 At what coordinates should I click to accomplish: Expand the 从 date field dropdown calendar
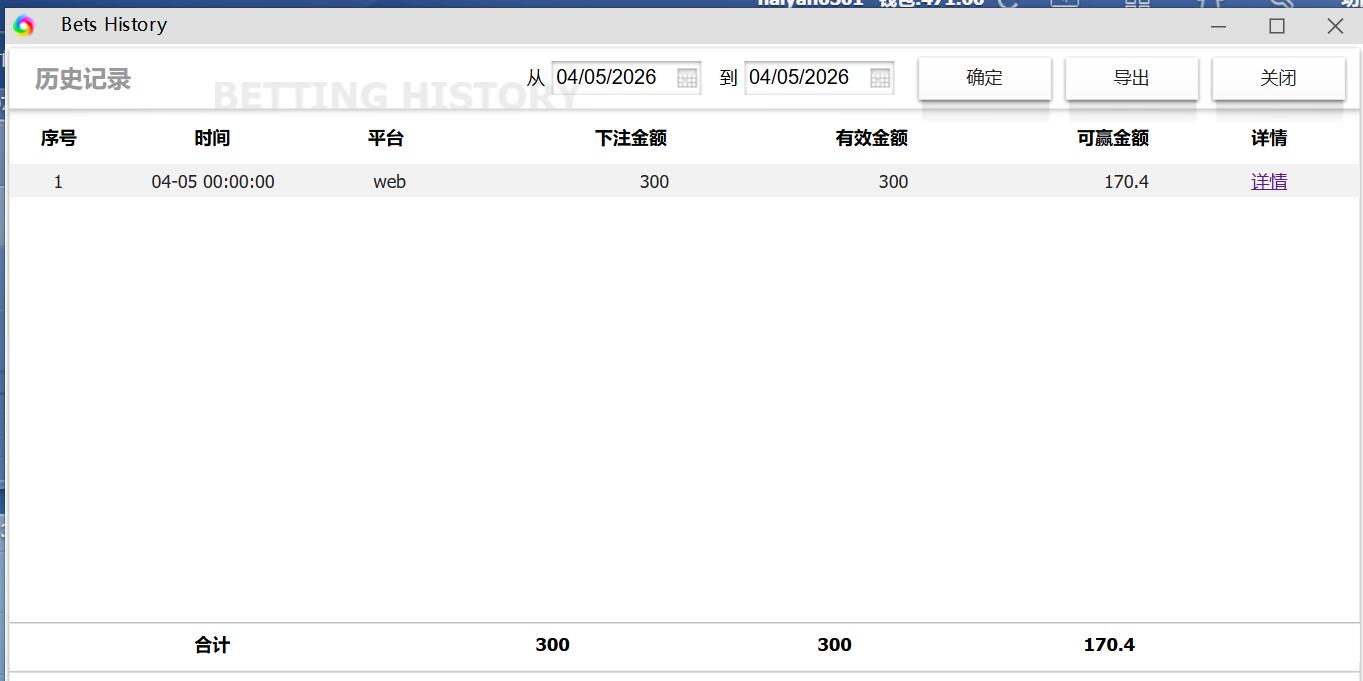tap(687, 77)
